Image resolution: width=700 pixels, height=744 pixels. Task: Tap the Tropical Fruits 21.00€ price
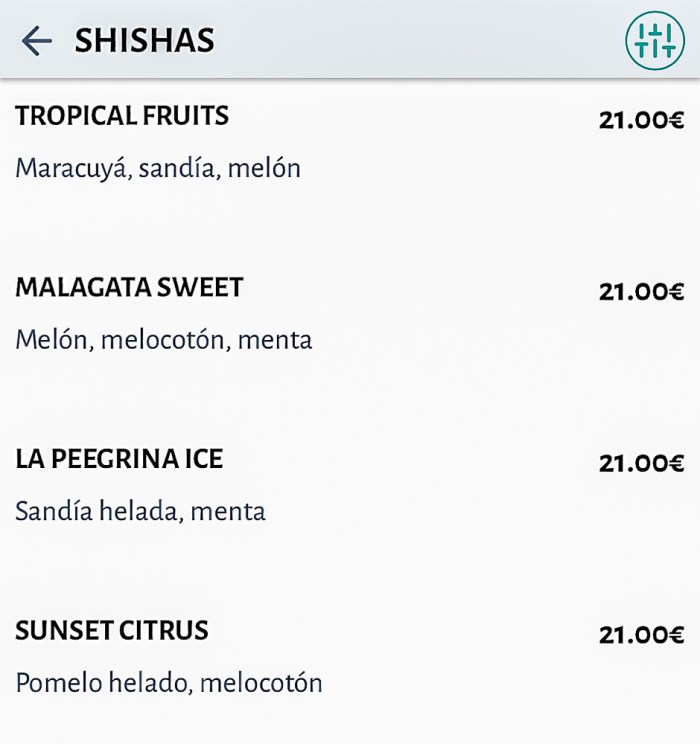tap(641, 120)
